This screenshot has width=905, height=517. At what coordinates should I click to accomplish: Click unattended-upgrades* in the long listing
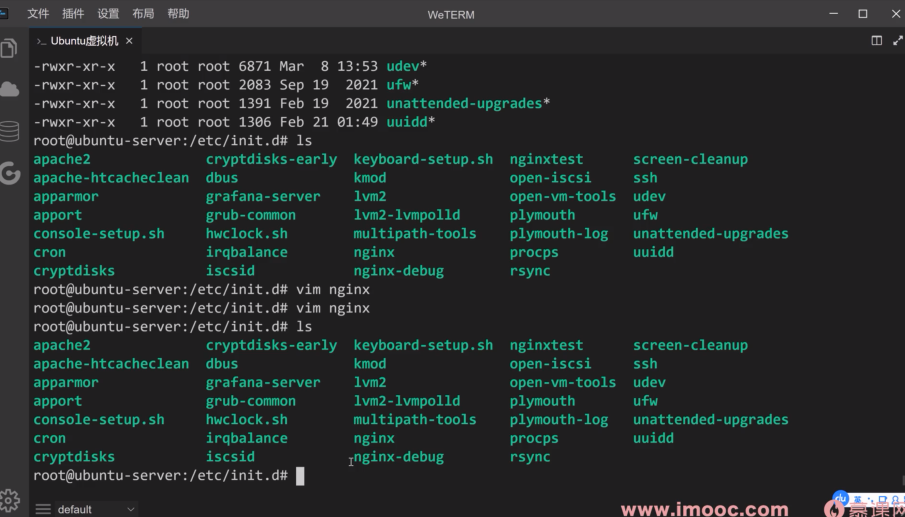468,104
